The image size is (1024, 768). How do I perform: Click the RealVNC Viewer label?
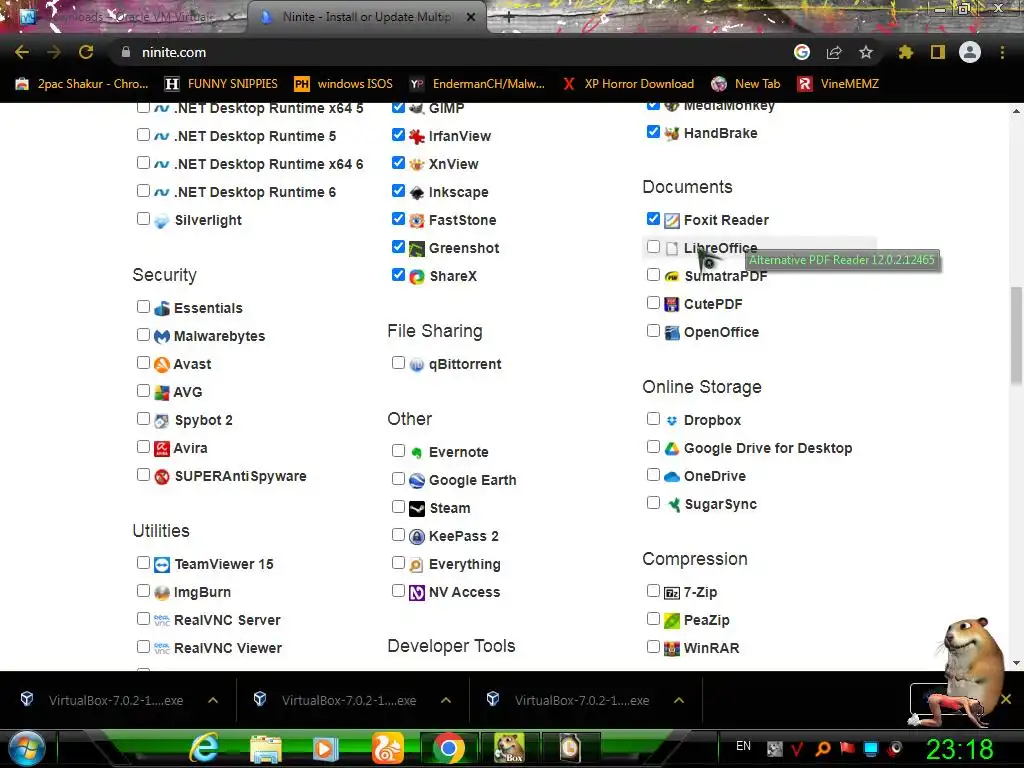pos(228,648)
